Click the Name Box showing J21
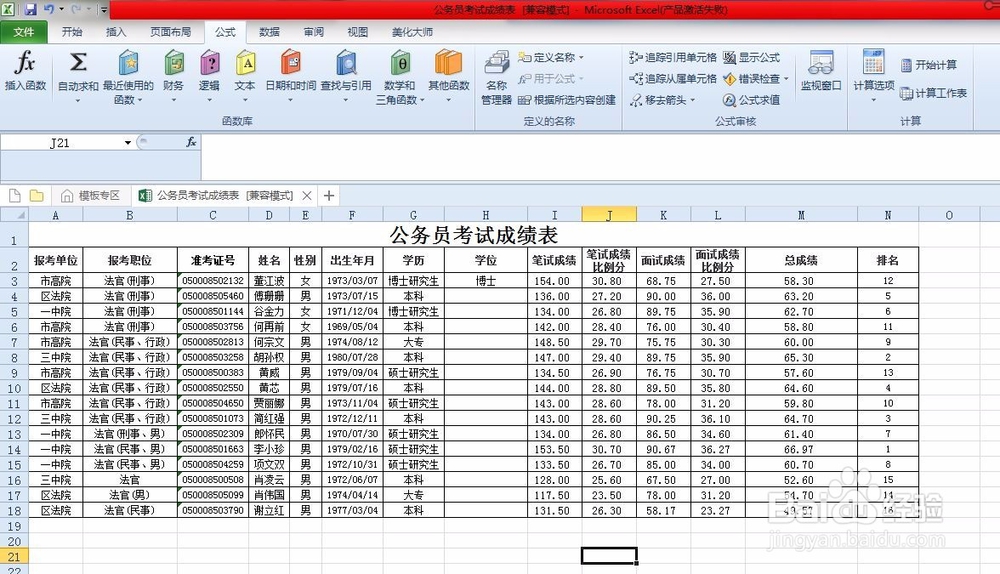The image size is (1000, 574). point(61,143)
